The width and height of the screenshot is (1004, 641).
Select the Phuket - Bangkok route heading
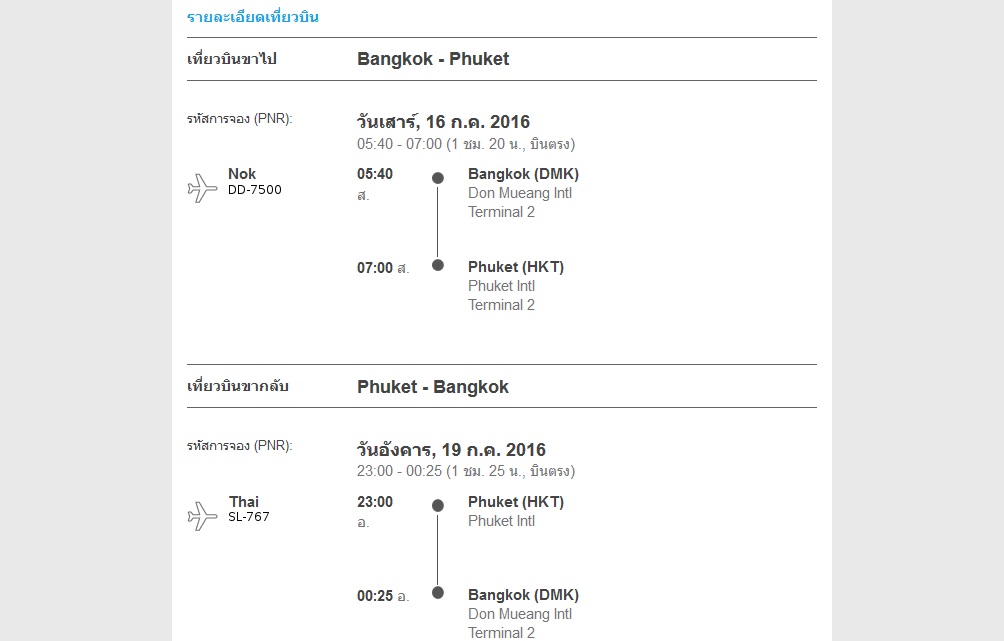[433, 387]
